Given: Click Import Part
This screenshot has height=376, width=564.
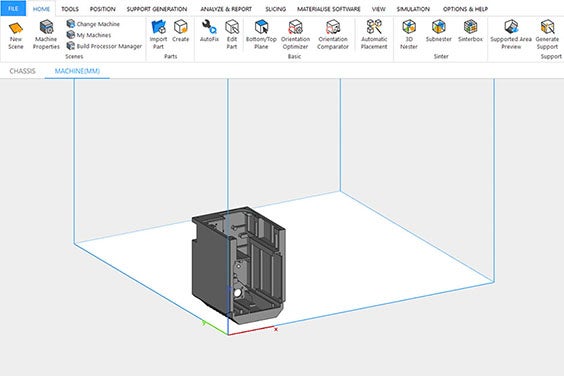Looking at the screenshot, I should coord(158,35).
